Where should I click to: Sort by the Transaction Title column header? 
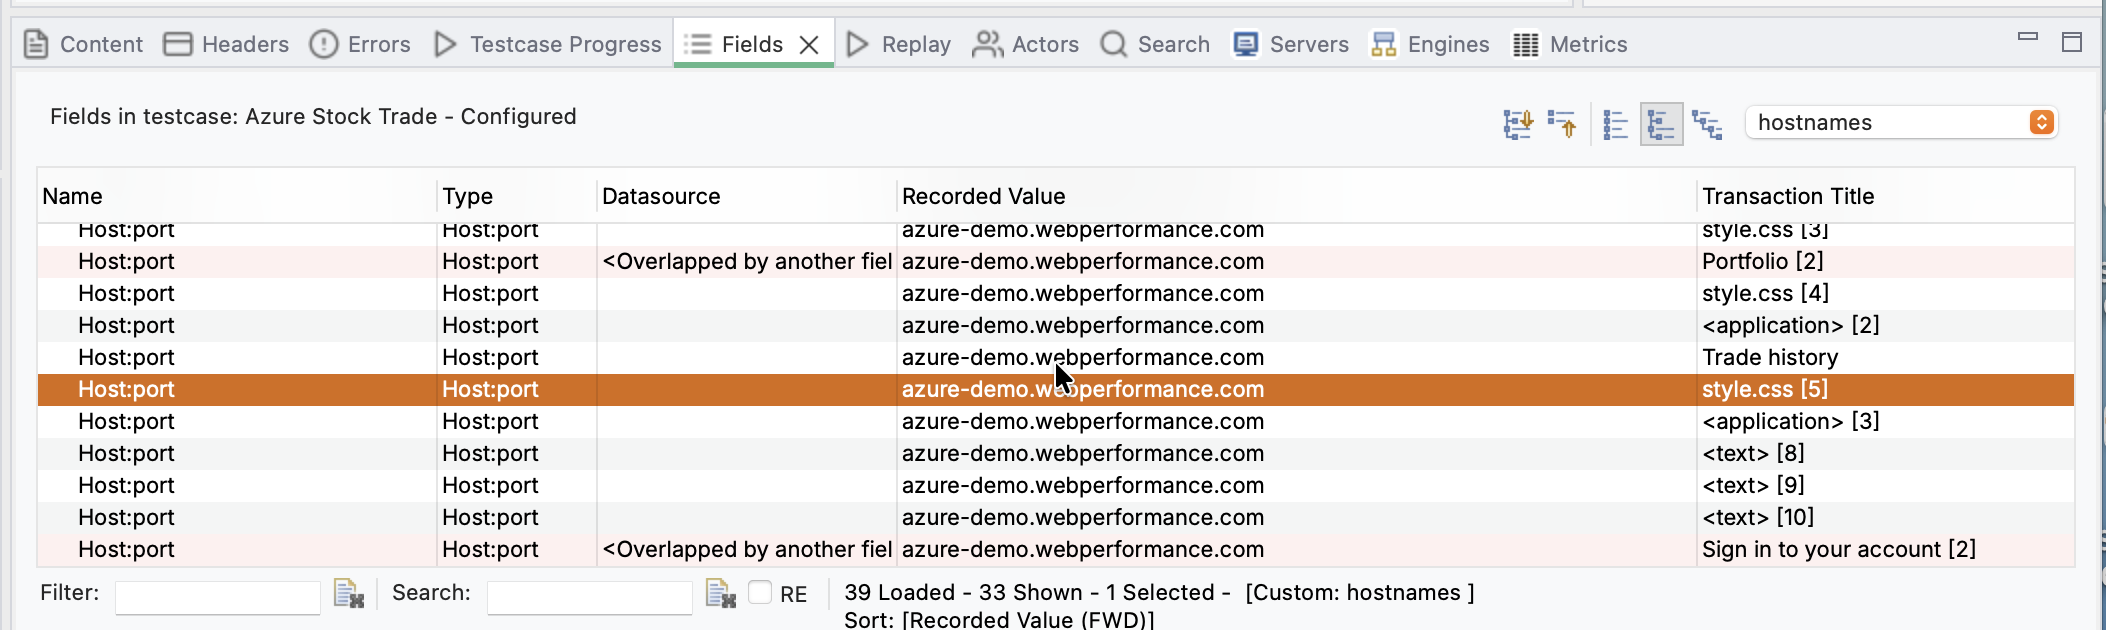(1886, 196)
